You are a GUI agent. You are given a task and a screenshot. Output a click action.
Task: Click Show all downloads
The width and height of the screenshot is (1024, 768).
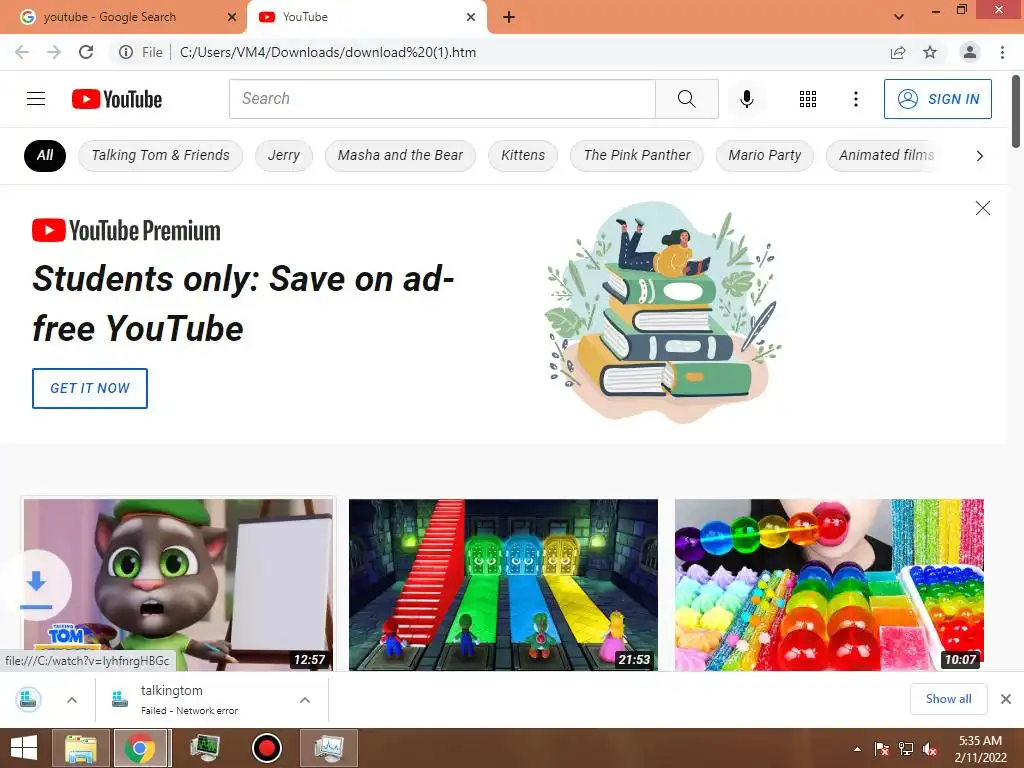948,699
